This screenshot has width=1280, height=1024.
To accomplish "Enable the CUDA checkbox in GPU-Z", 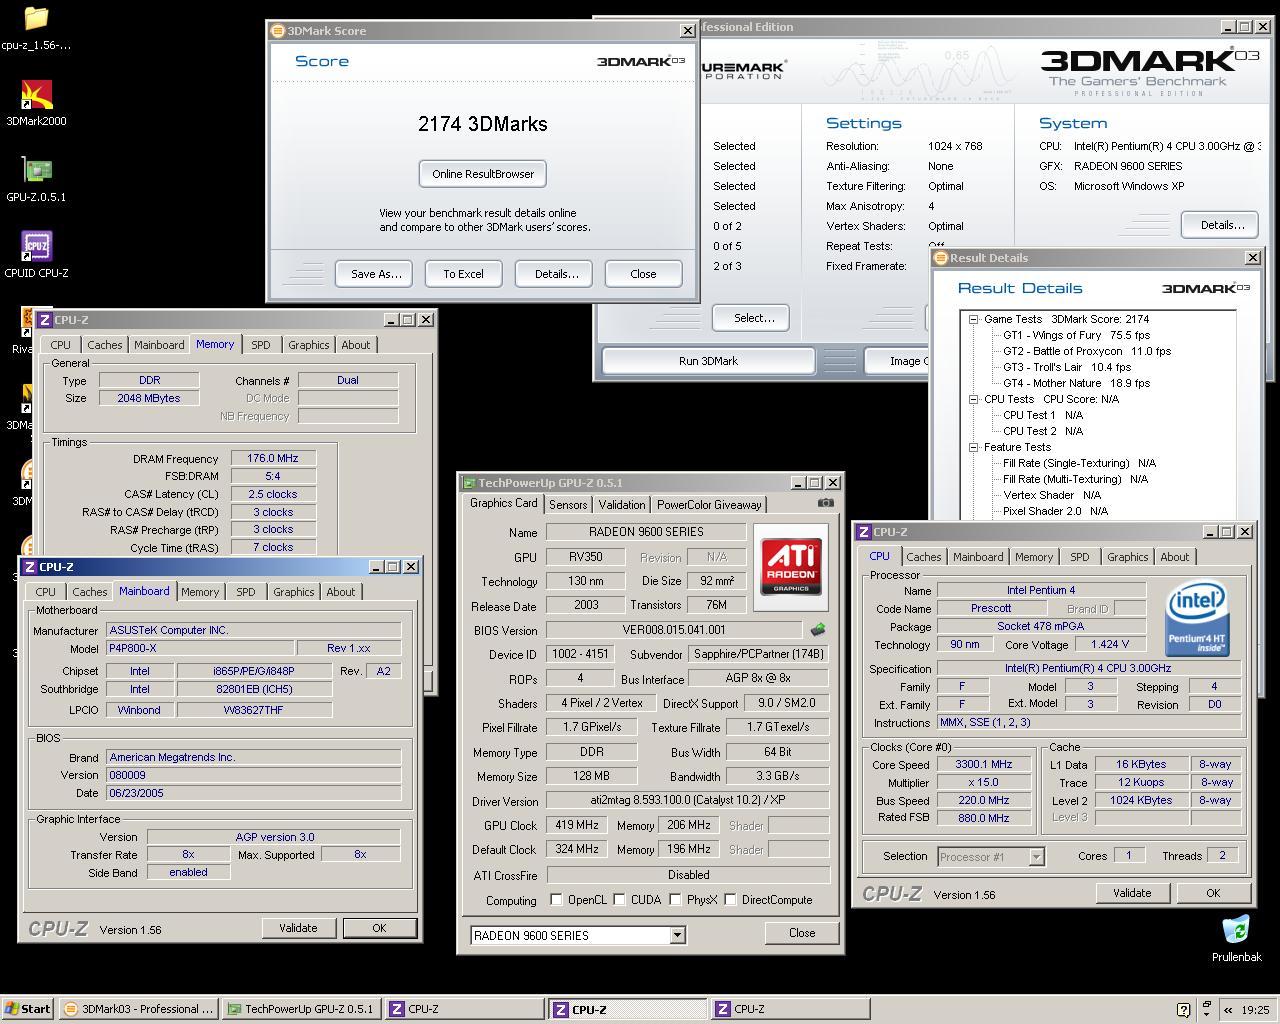I will click(x=619, y=900).
